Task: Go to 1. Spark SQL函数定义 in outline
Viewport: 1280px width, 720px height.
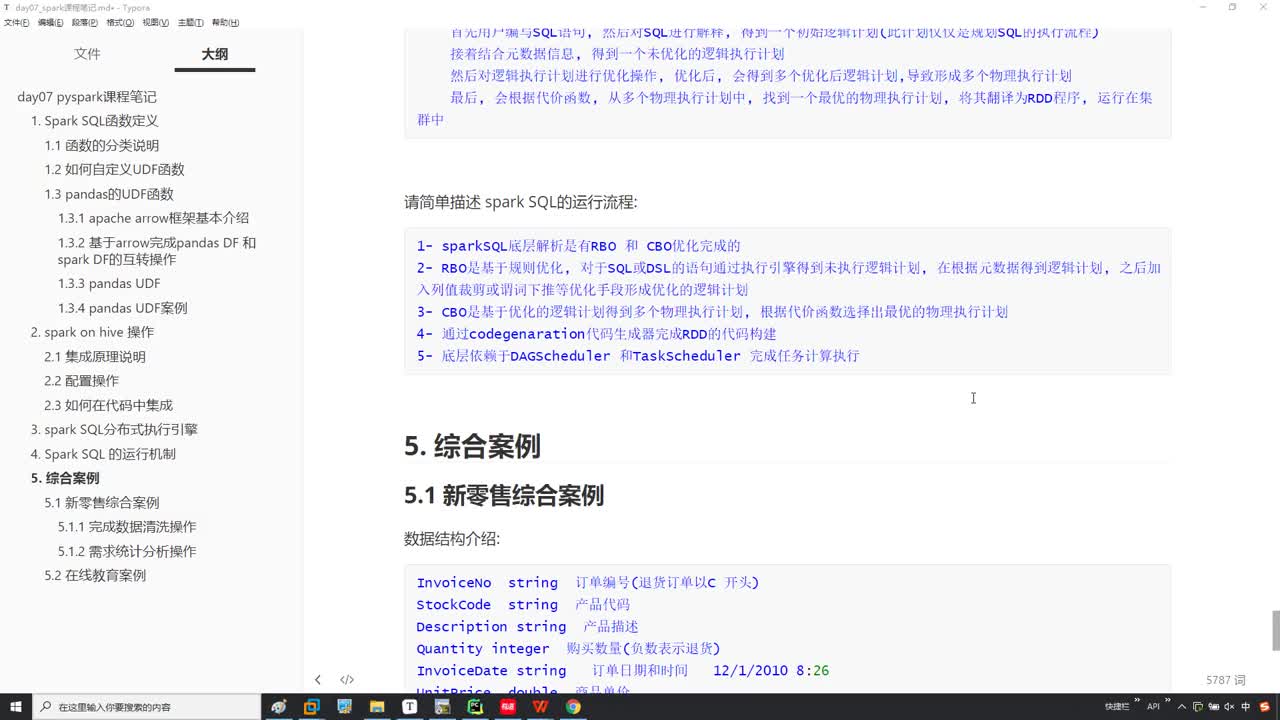Action: [95, 121]
